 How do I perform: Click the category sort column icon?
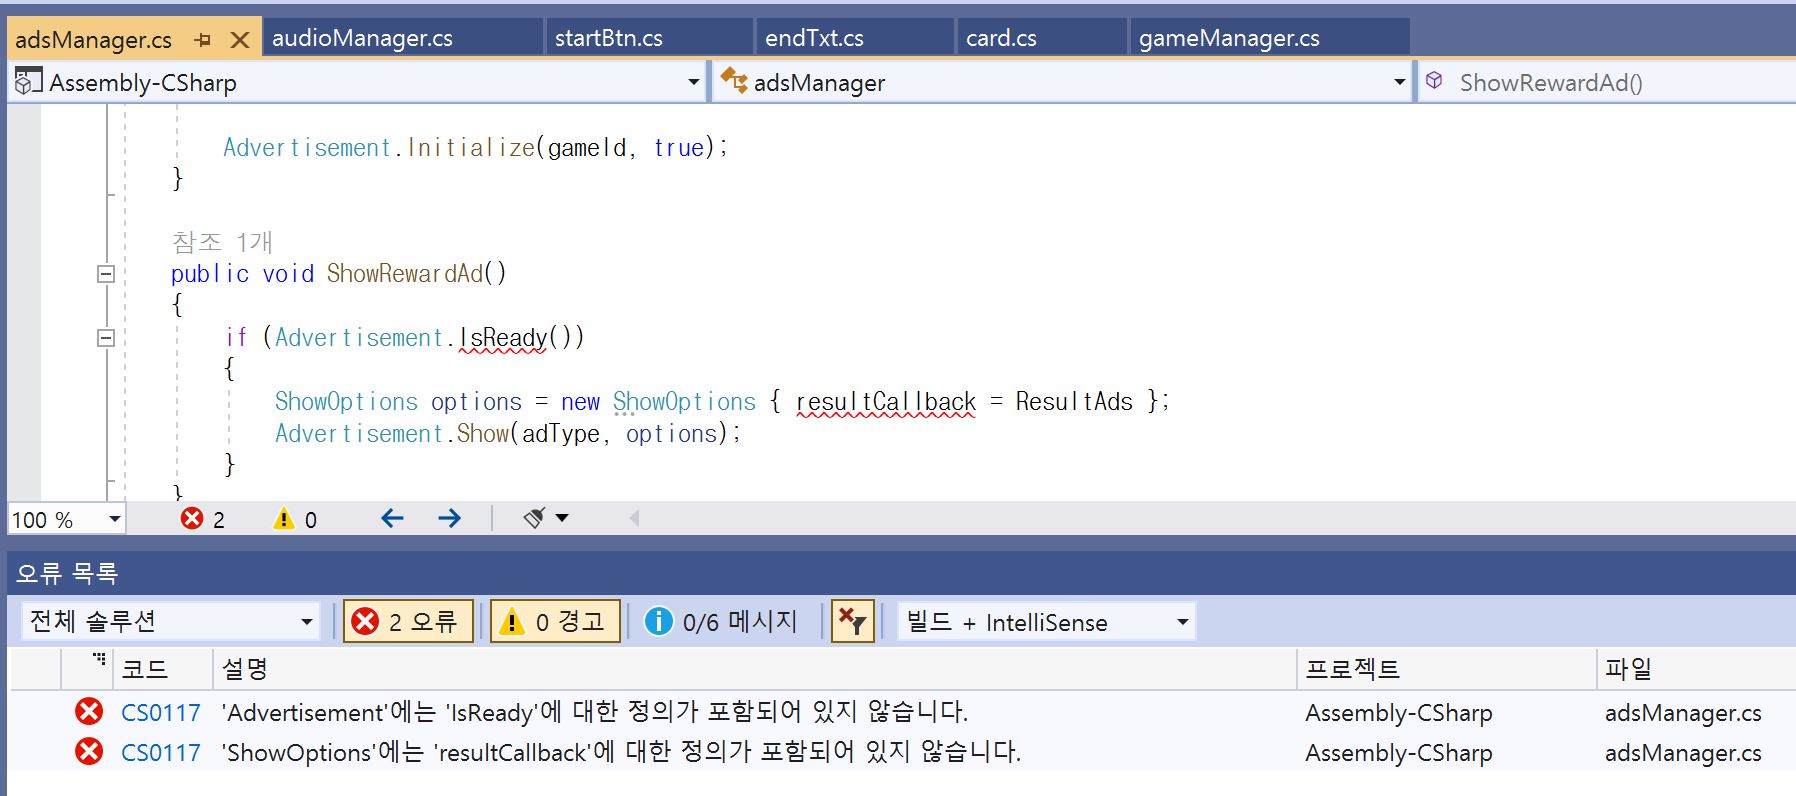(x=99, y=659)
